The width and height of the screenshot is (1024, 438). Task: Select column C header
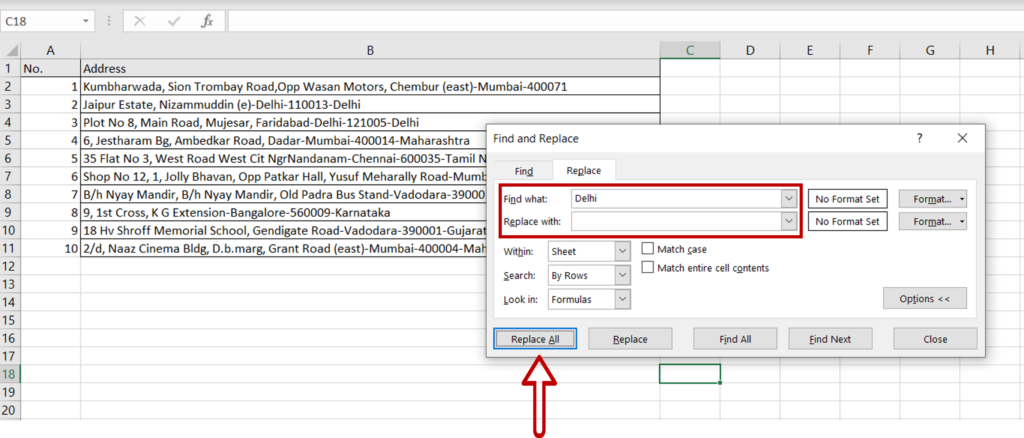(x=690, y=50)
